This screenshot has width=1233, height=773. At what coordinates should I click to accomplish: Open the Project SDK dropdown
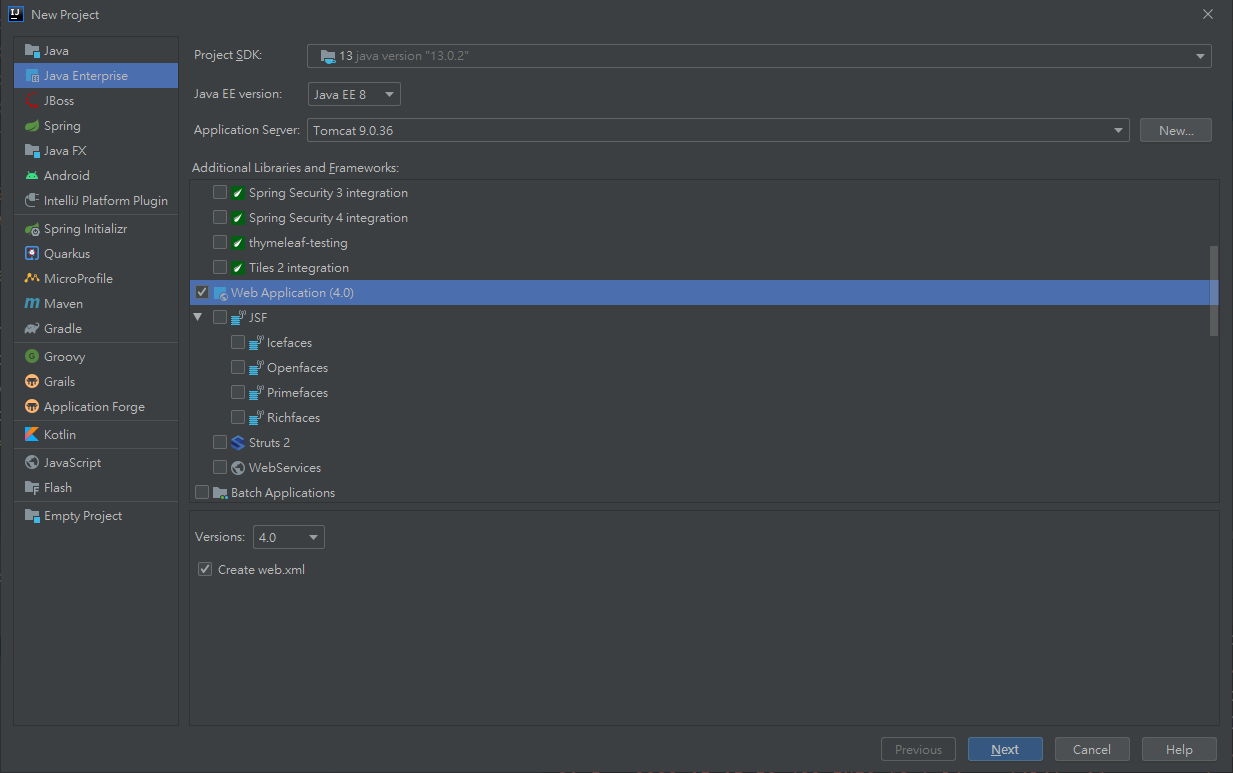point(759,56)
